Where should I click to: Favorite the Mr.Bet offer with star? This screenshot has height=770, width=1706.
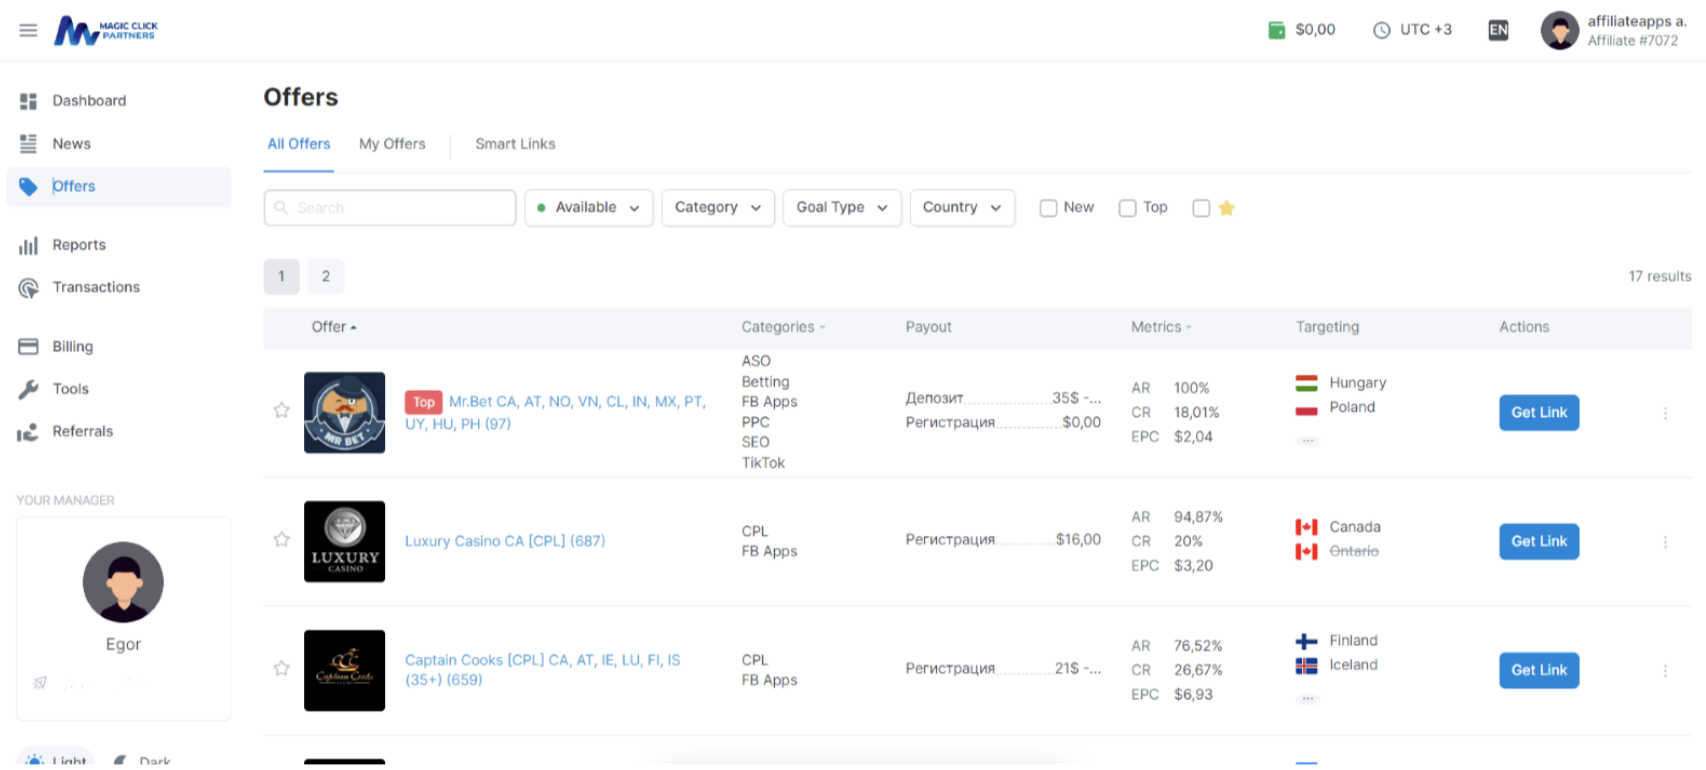click(282, 410)
